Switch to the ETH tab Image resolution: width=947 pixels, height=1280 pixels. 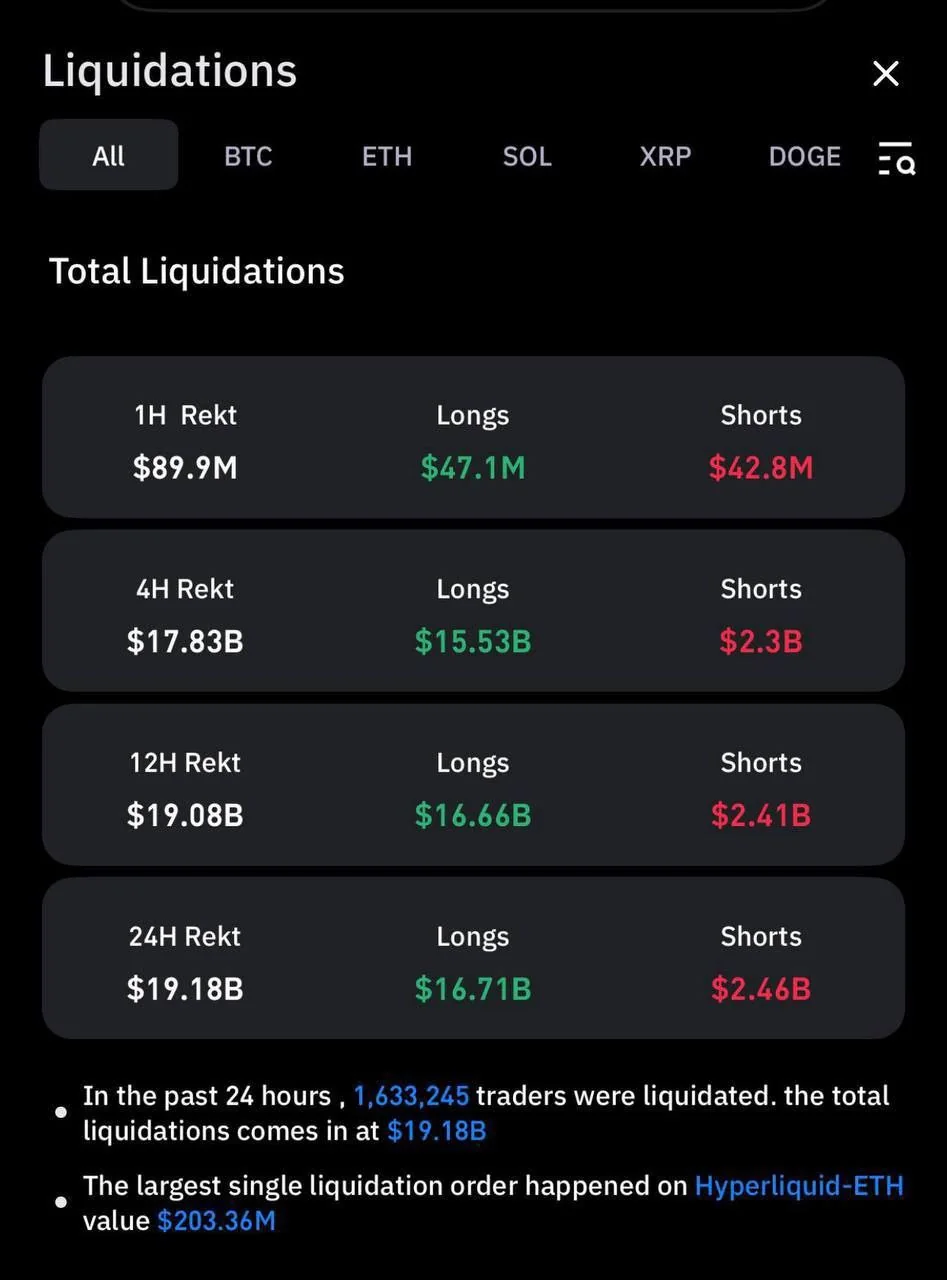[x=387, y=156]
